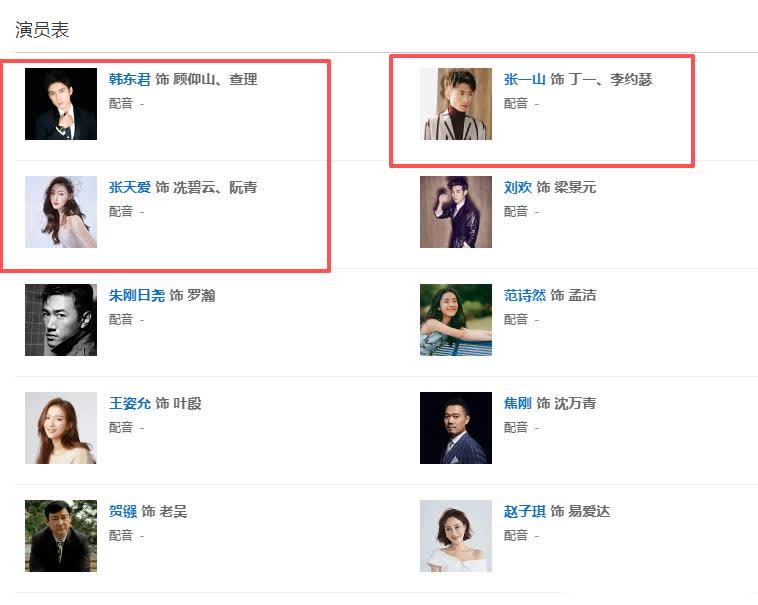Screen dimensions: 758x605
Task: Click the 贺镪 name link
Action: [x=122, y=512]
